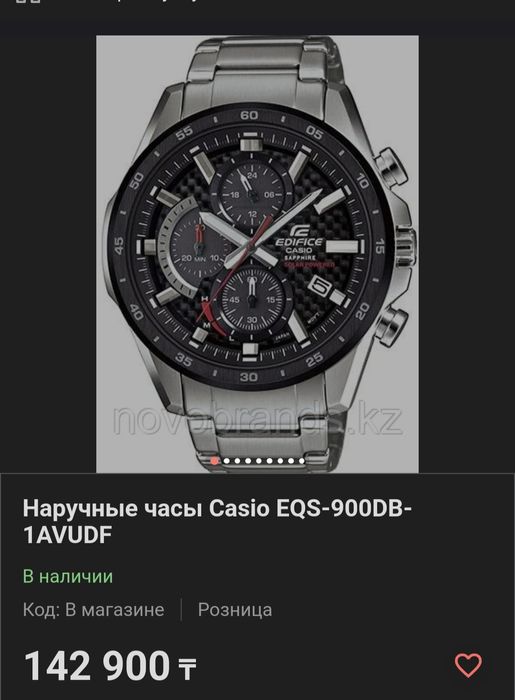The height and width of the screenshot is (700, 515).
Task: Show the eighth photo via carousel dot
Action: click(x=291, y=461)
